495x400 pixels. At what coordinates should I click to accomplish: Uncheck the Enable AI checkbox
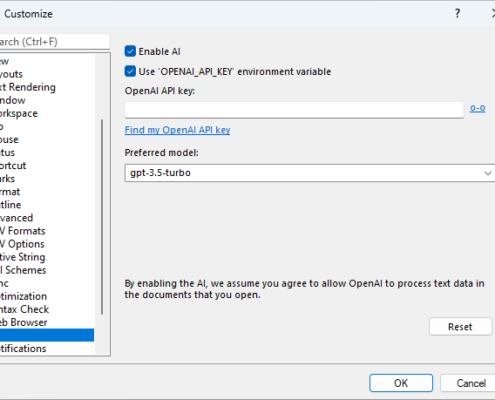coord(130,51)
